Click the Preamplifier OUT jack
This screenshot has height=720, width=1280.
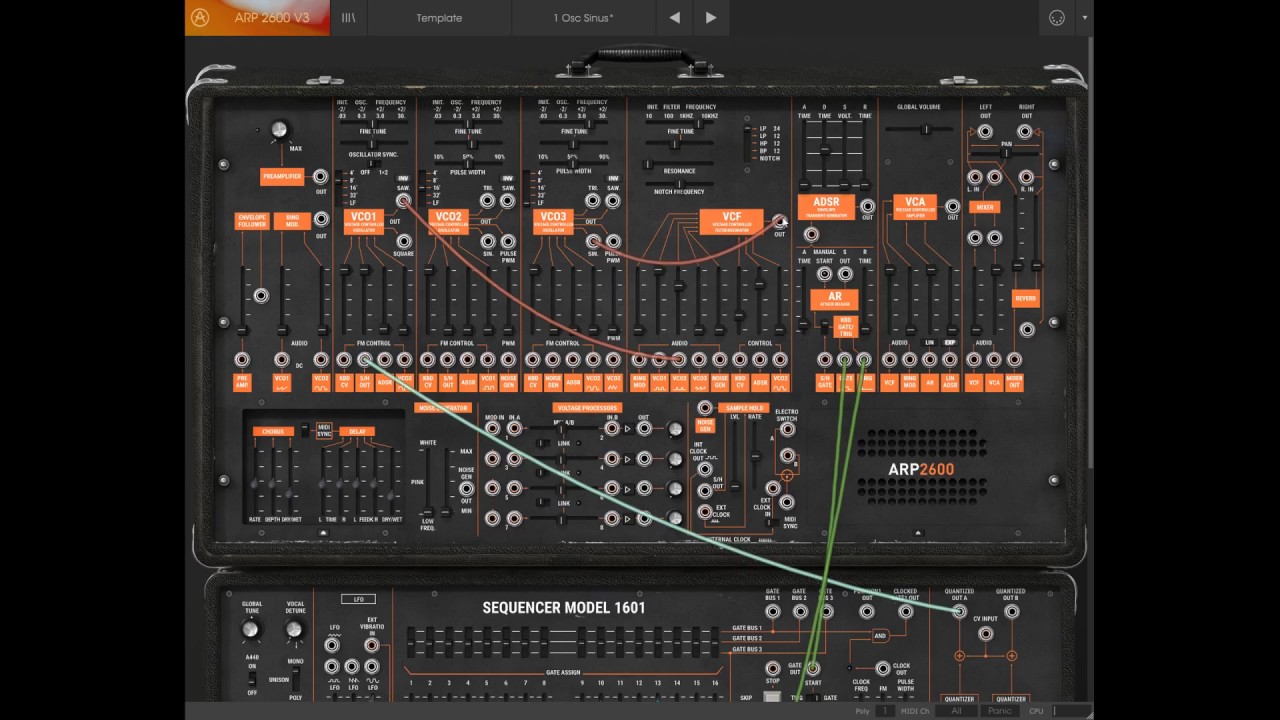point(321,176)
